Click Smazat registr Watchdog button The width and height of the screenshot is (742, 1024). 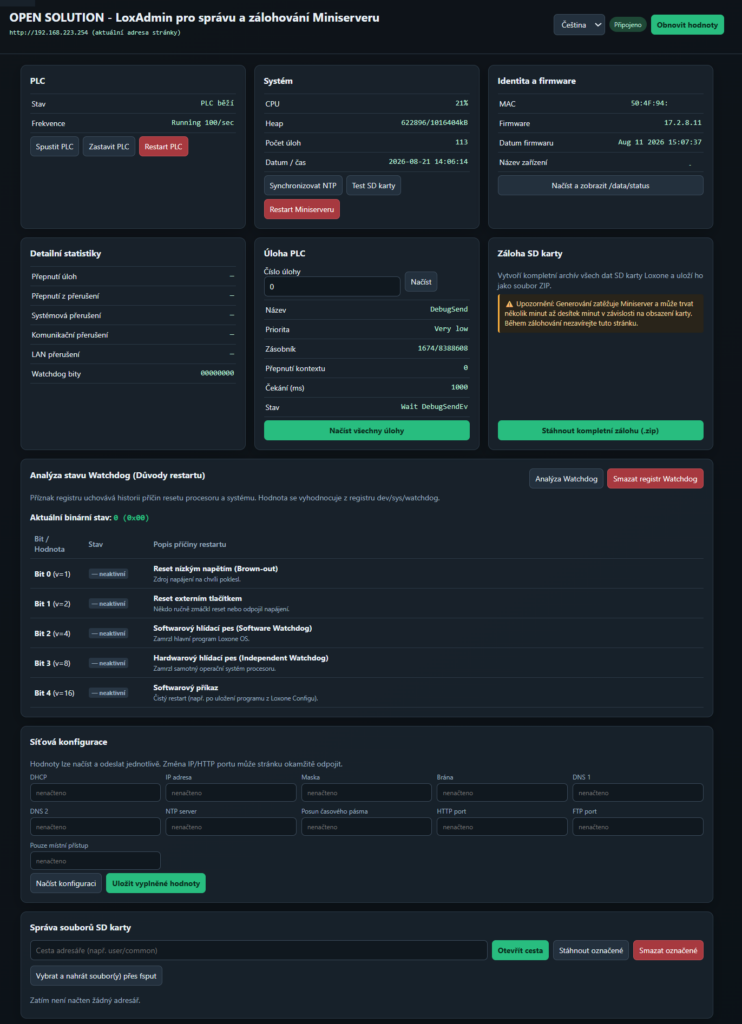coord(655,479)
